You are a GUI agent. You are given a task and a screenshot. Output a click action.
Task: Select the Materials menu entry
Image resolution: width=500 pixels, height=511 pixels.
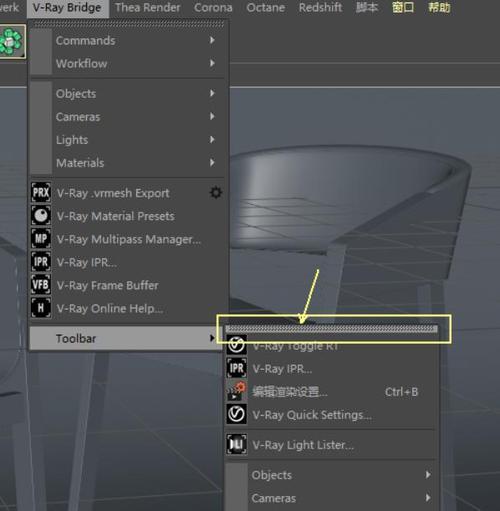pos(127,163)
